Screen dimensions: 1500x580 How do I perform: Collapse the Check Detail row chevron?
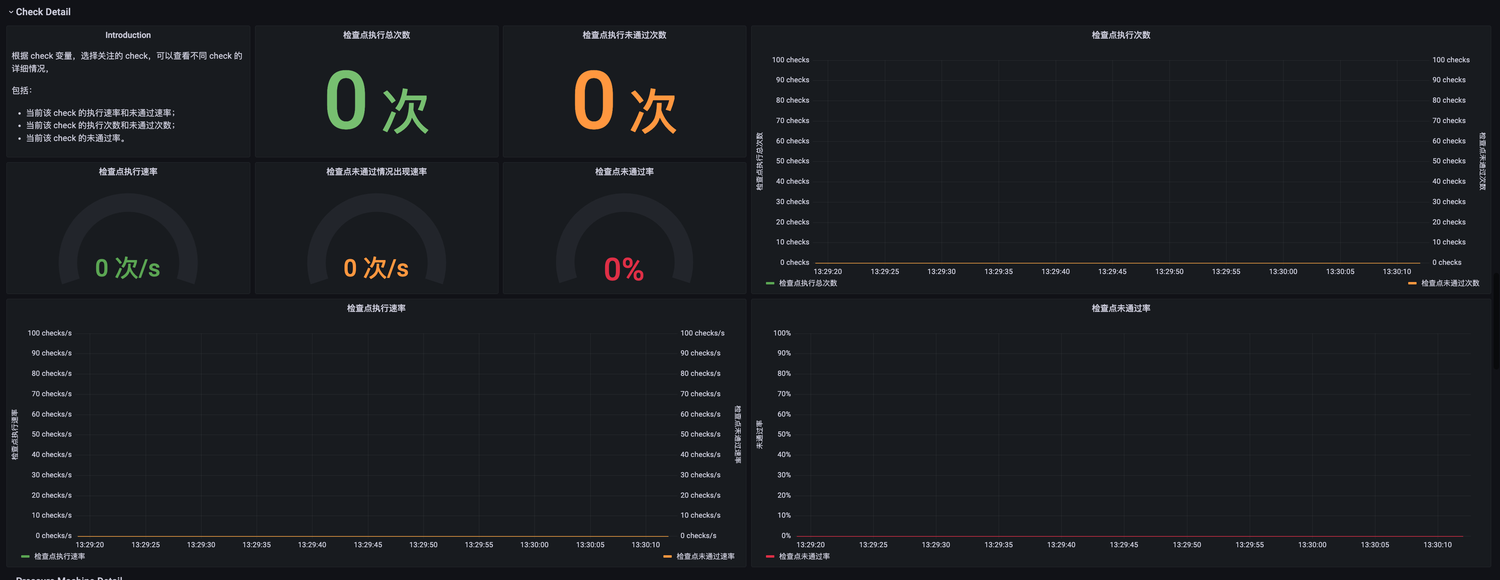coord(10,12)
